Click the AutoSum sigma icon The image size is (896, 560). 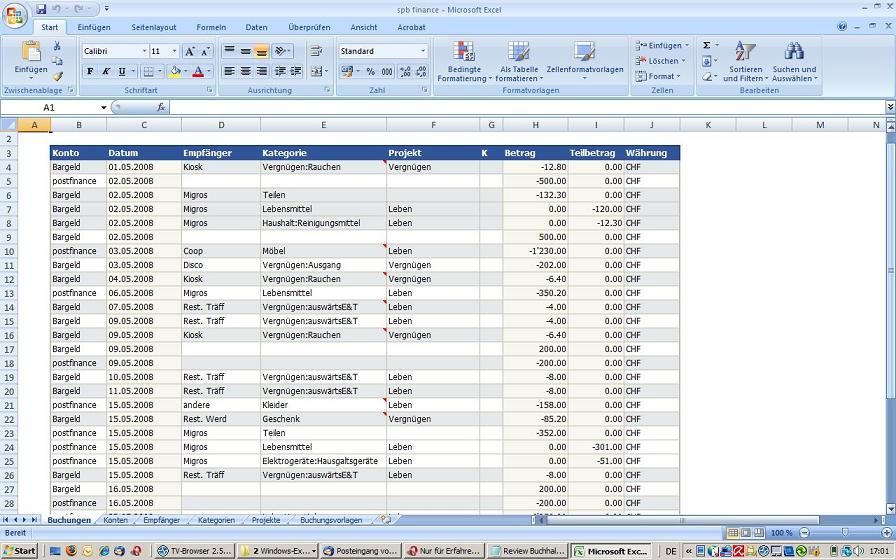point(707,46)
